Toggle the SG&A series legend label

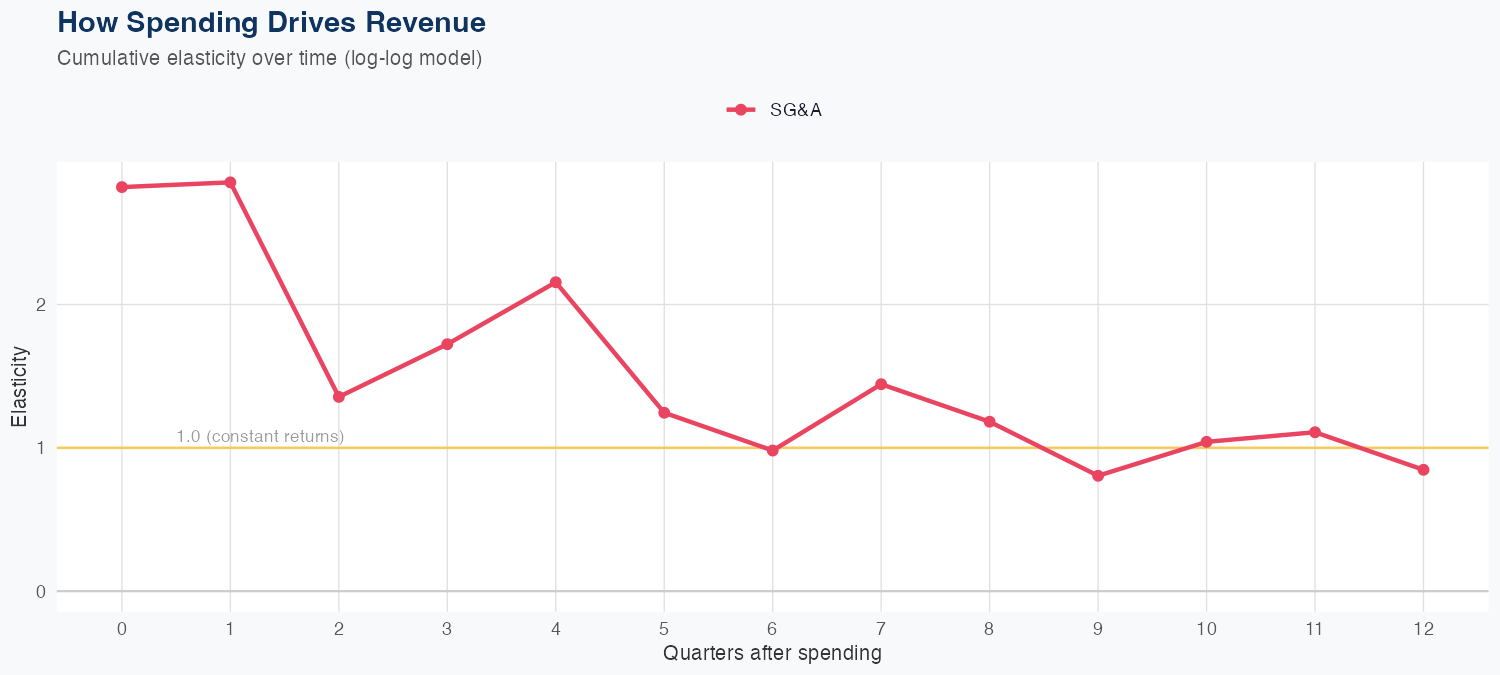click(796, 110)
